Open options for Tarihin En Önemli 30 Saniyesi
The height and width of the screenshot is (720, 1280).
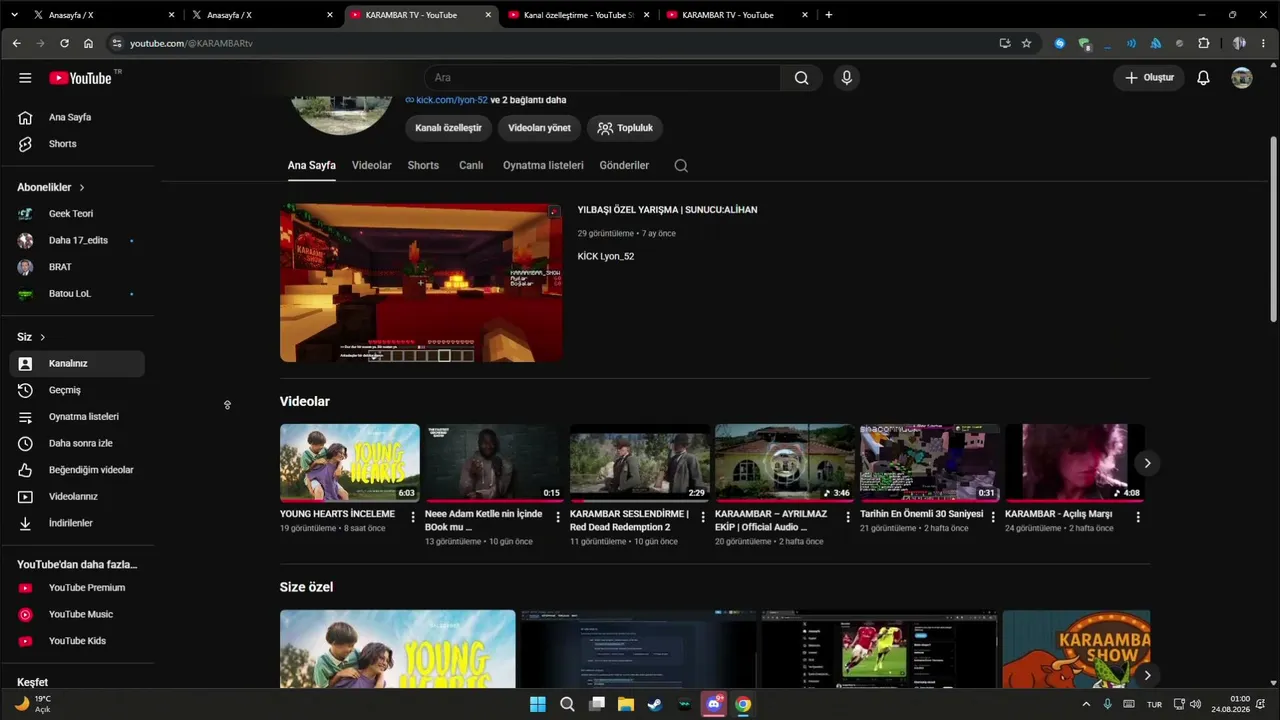coord(993,517)
